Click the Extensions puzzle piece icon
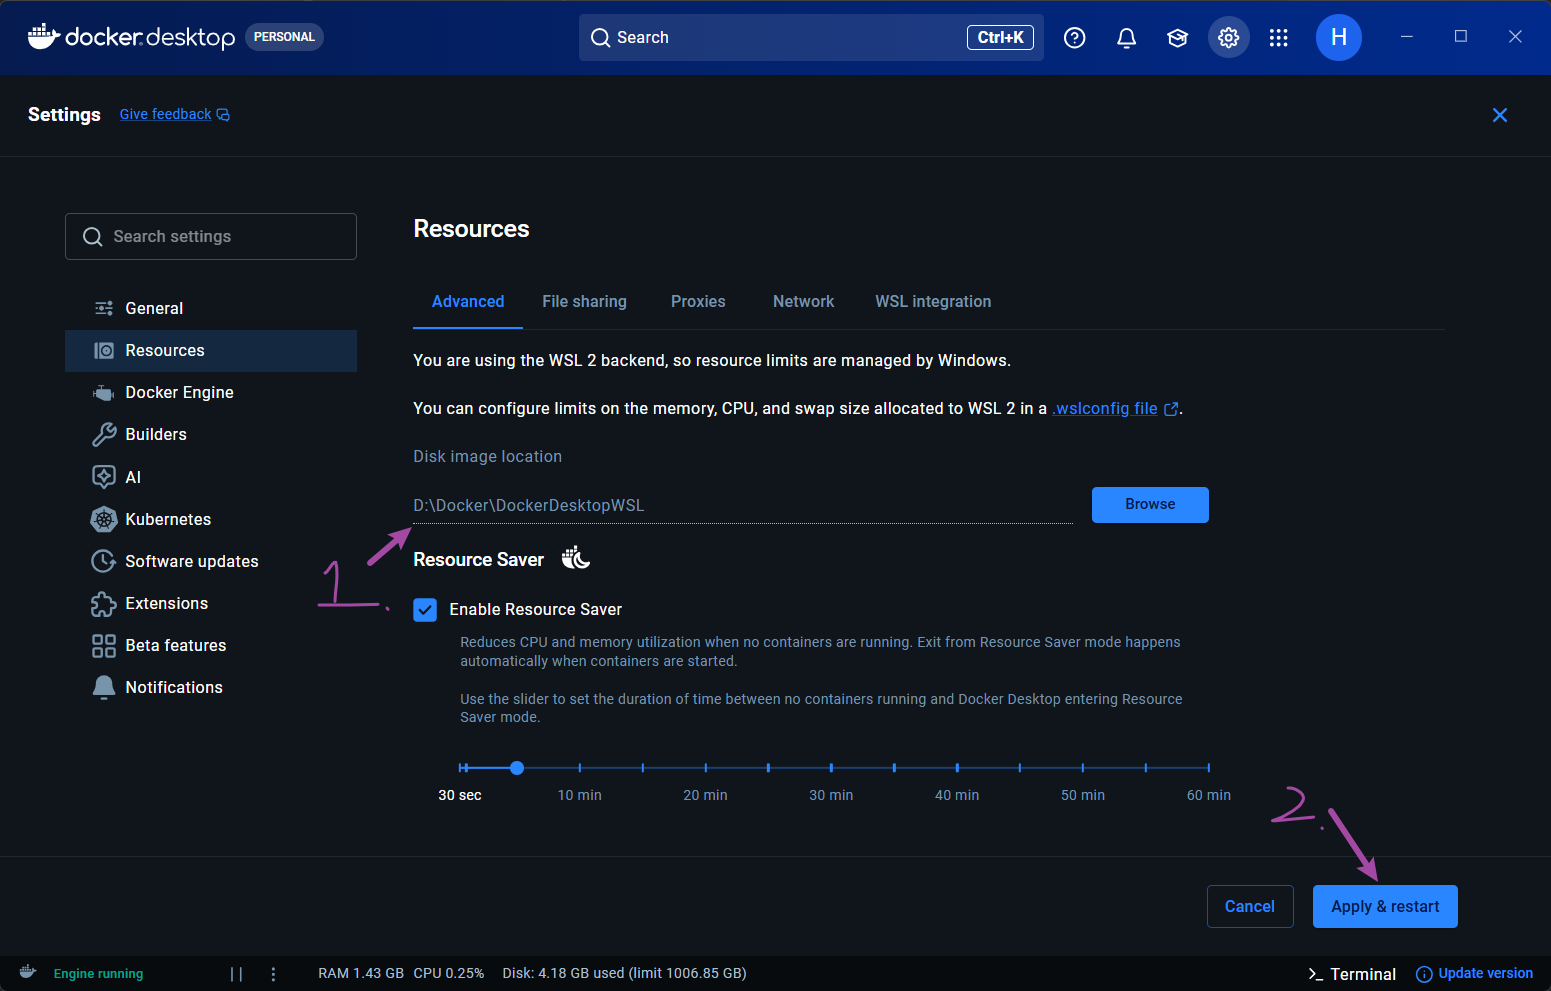The width and height of the screenshot is (1551, 991). point(104,604)
